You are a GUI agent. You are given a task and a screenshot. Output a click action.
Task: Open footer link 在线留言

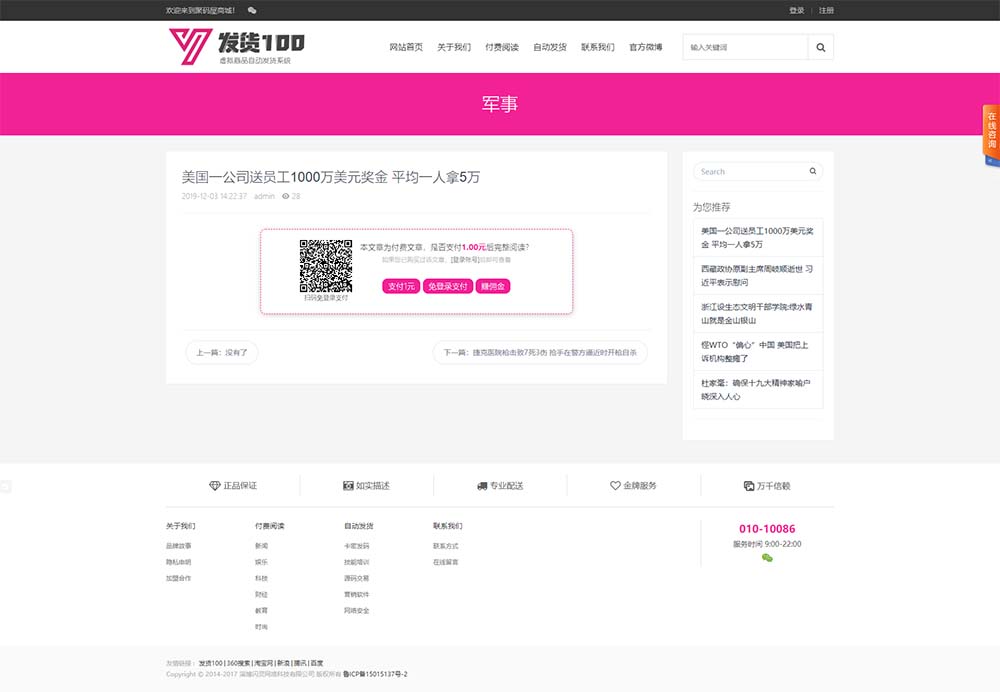coord(446,563)
